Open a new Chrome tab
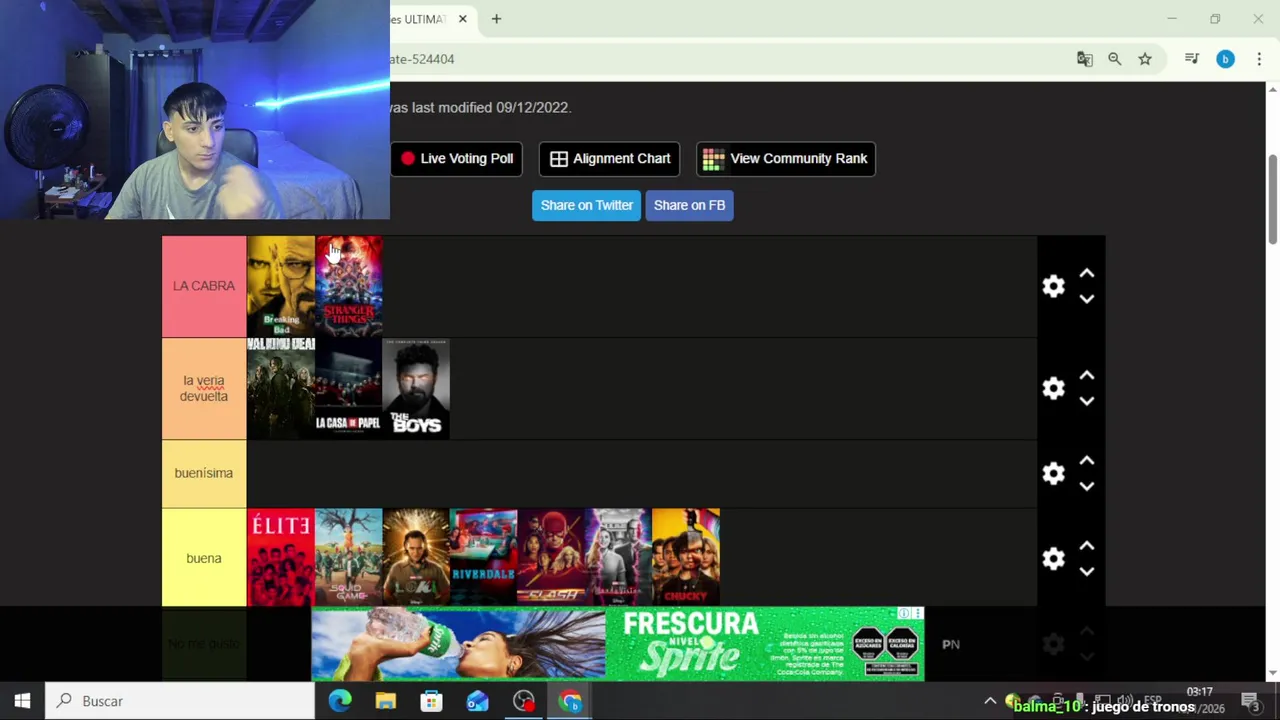Viewport: 1280px width, 720px height. click(496, 19)
